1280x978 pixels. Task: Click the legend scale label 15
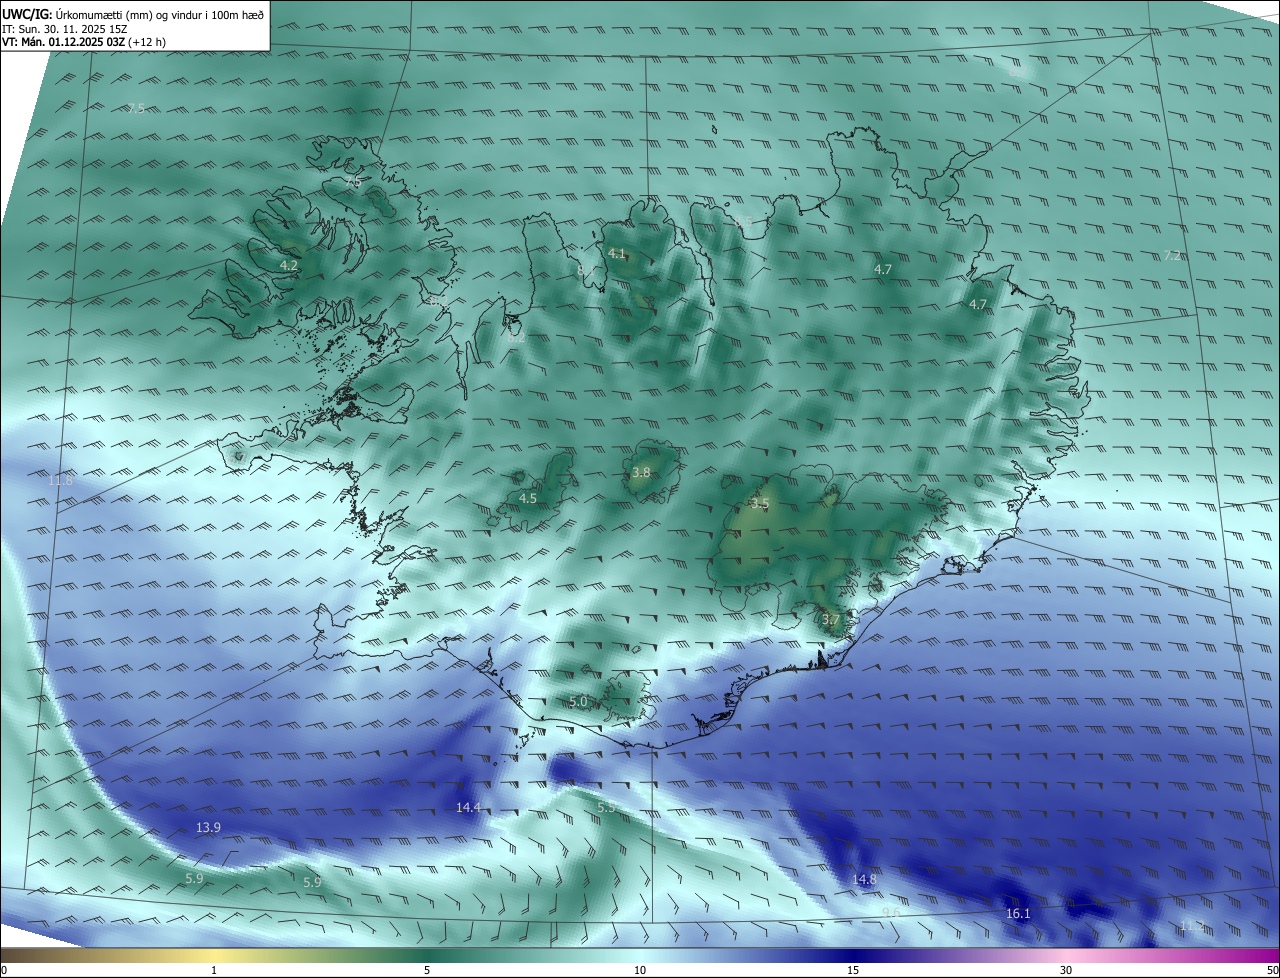tap(853, 970)
